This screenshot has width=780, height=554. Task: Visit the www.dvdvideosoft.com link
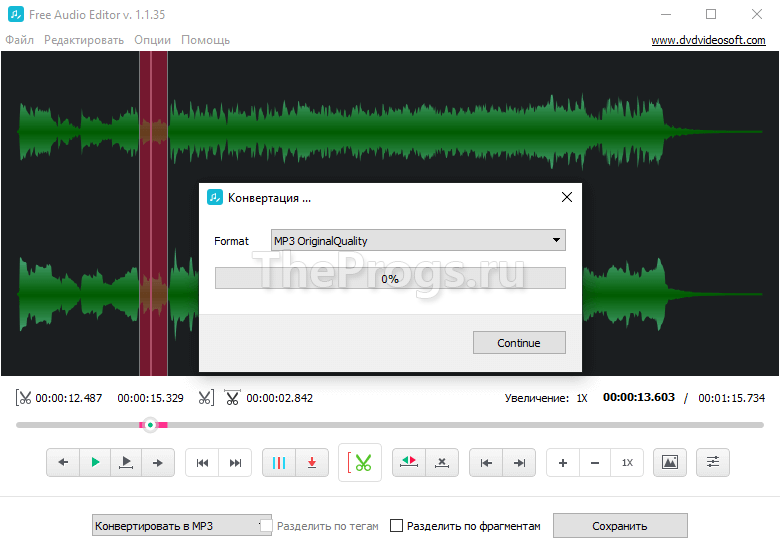pos(708,40)
